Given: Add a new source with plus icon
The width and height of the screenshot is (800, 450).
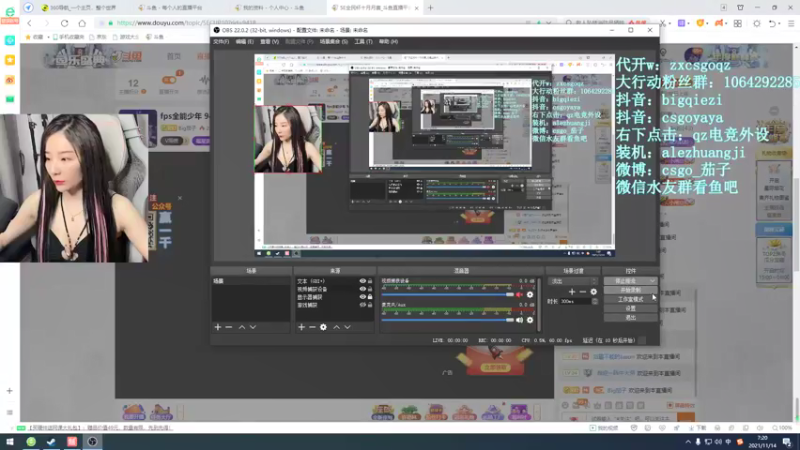Looking at the screenshot, I should (302, 327).
